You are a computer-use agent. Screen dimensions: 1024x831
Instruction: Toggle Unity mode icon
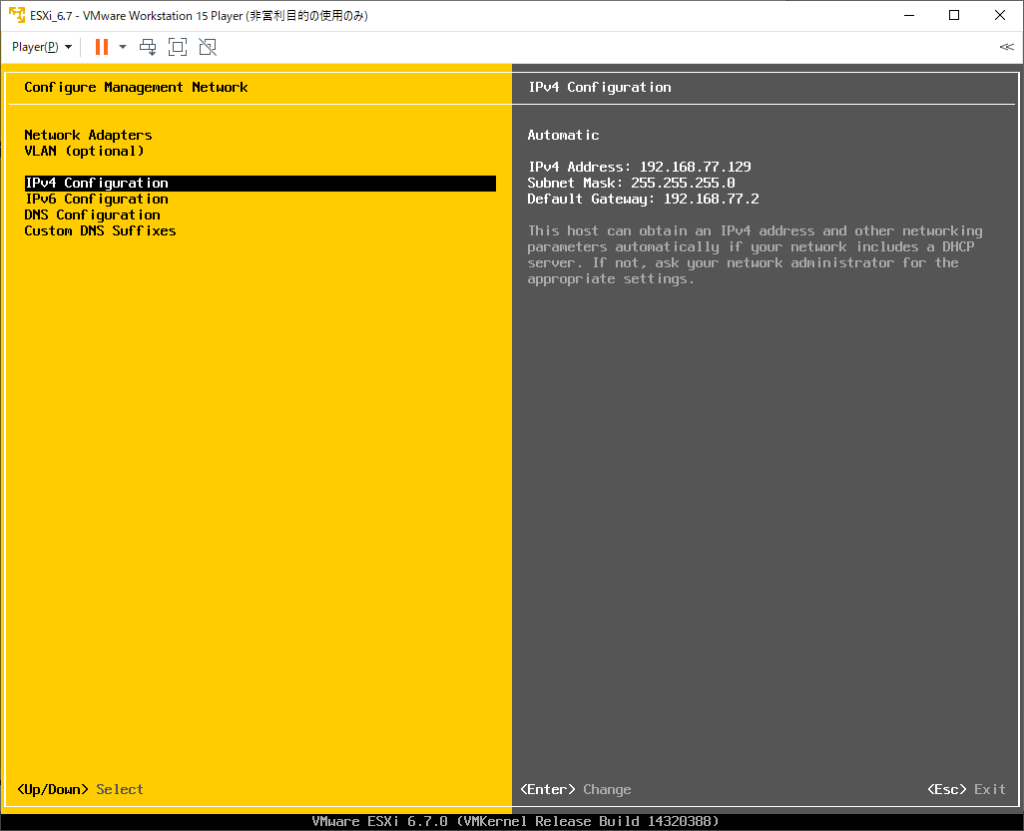point(208,47)
